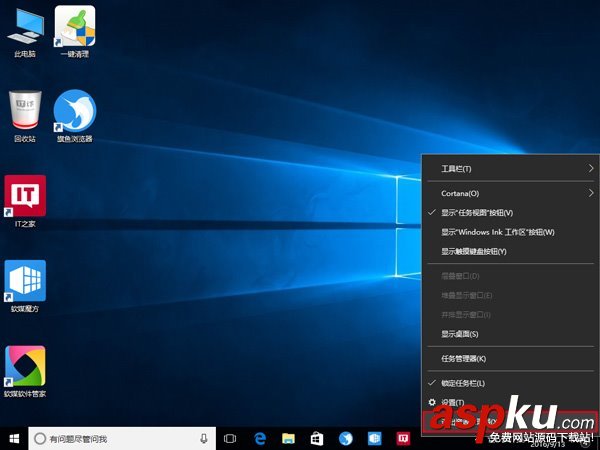Screen dimensions: 600x450
Task: Click the 有问题尽管问我 search box
Action: click(x=122, y=439)
